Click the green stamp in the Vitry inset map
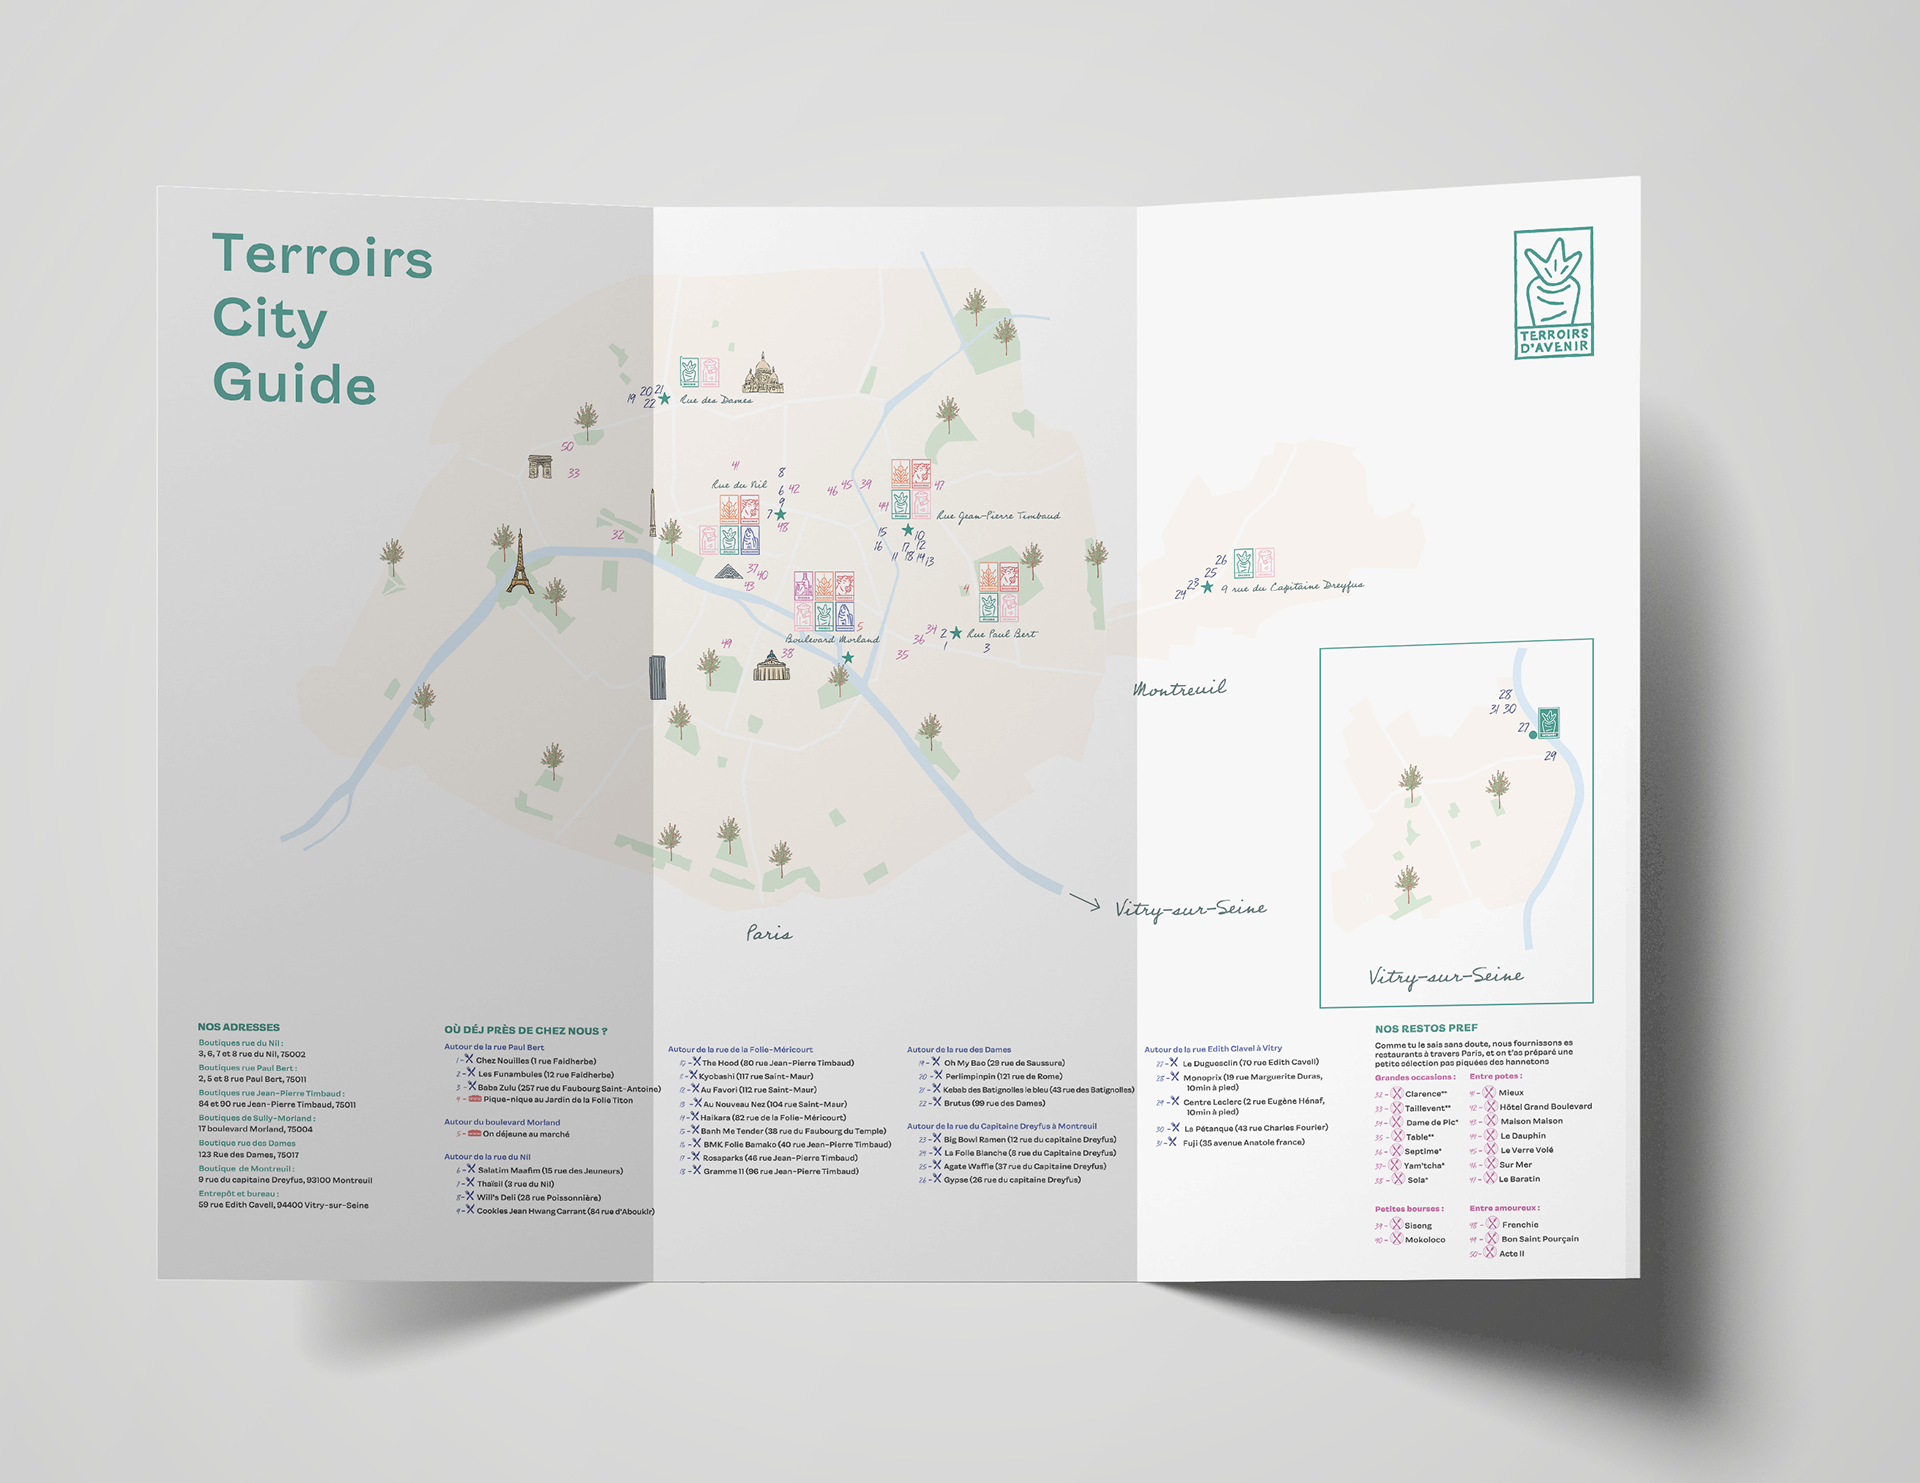This screenshot has height=1483, width=1920. click(1549, 722)
